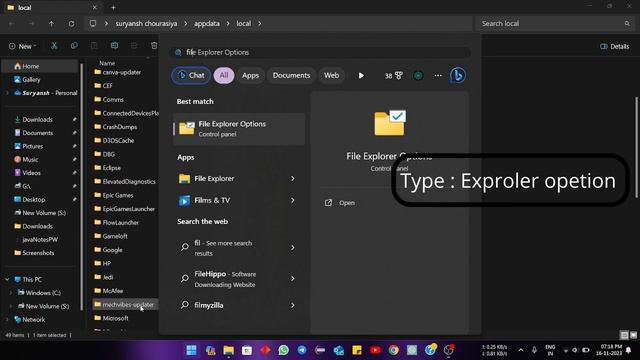Screen dimensions: 640x360
Task: Sort by the Name column header
Action: tap(107, 63)
